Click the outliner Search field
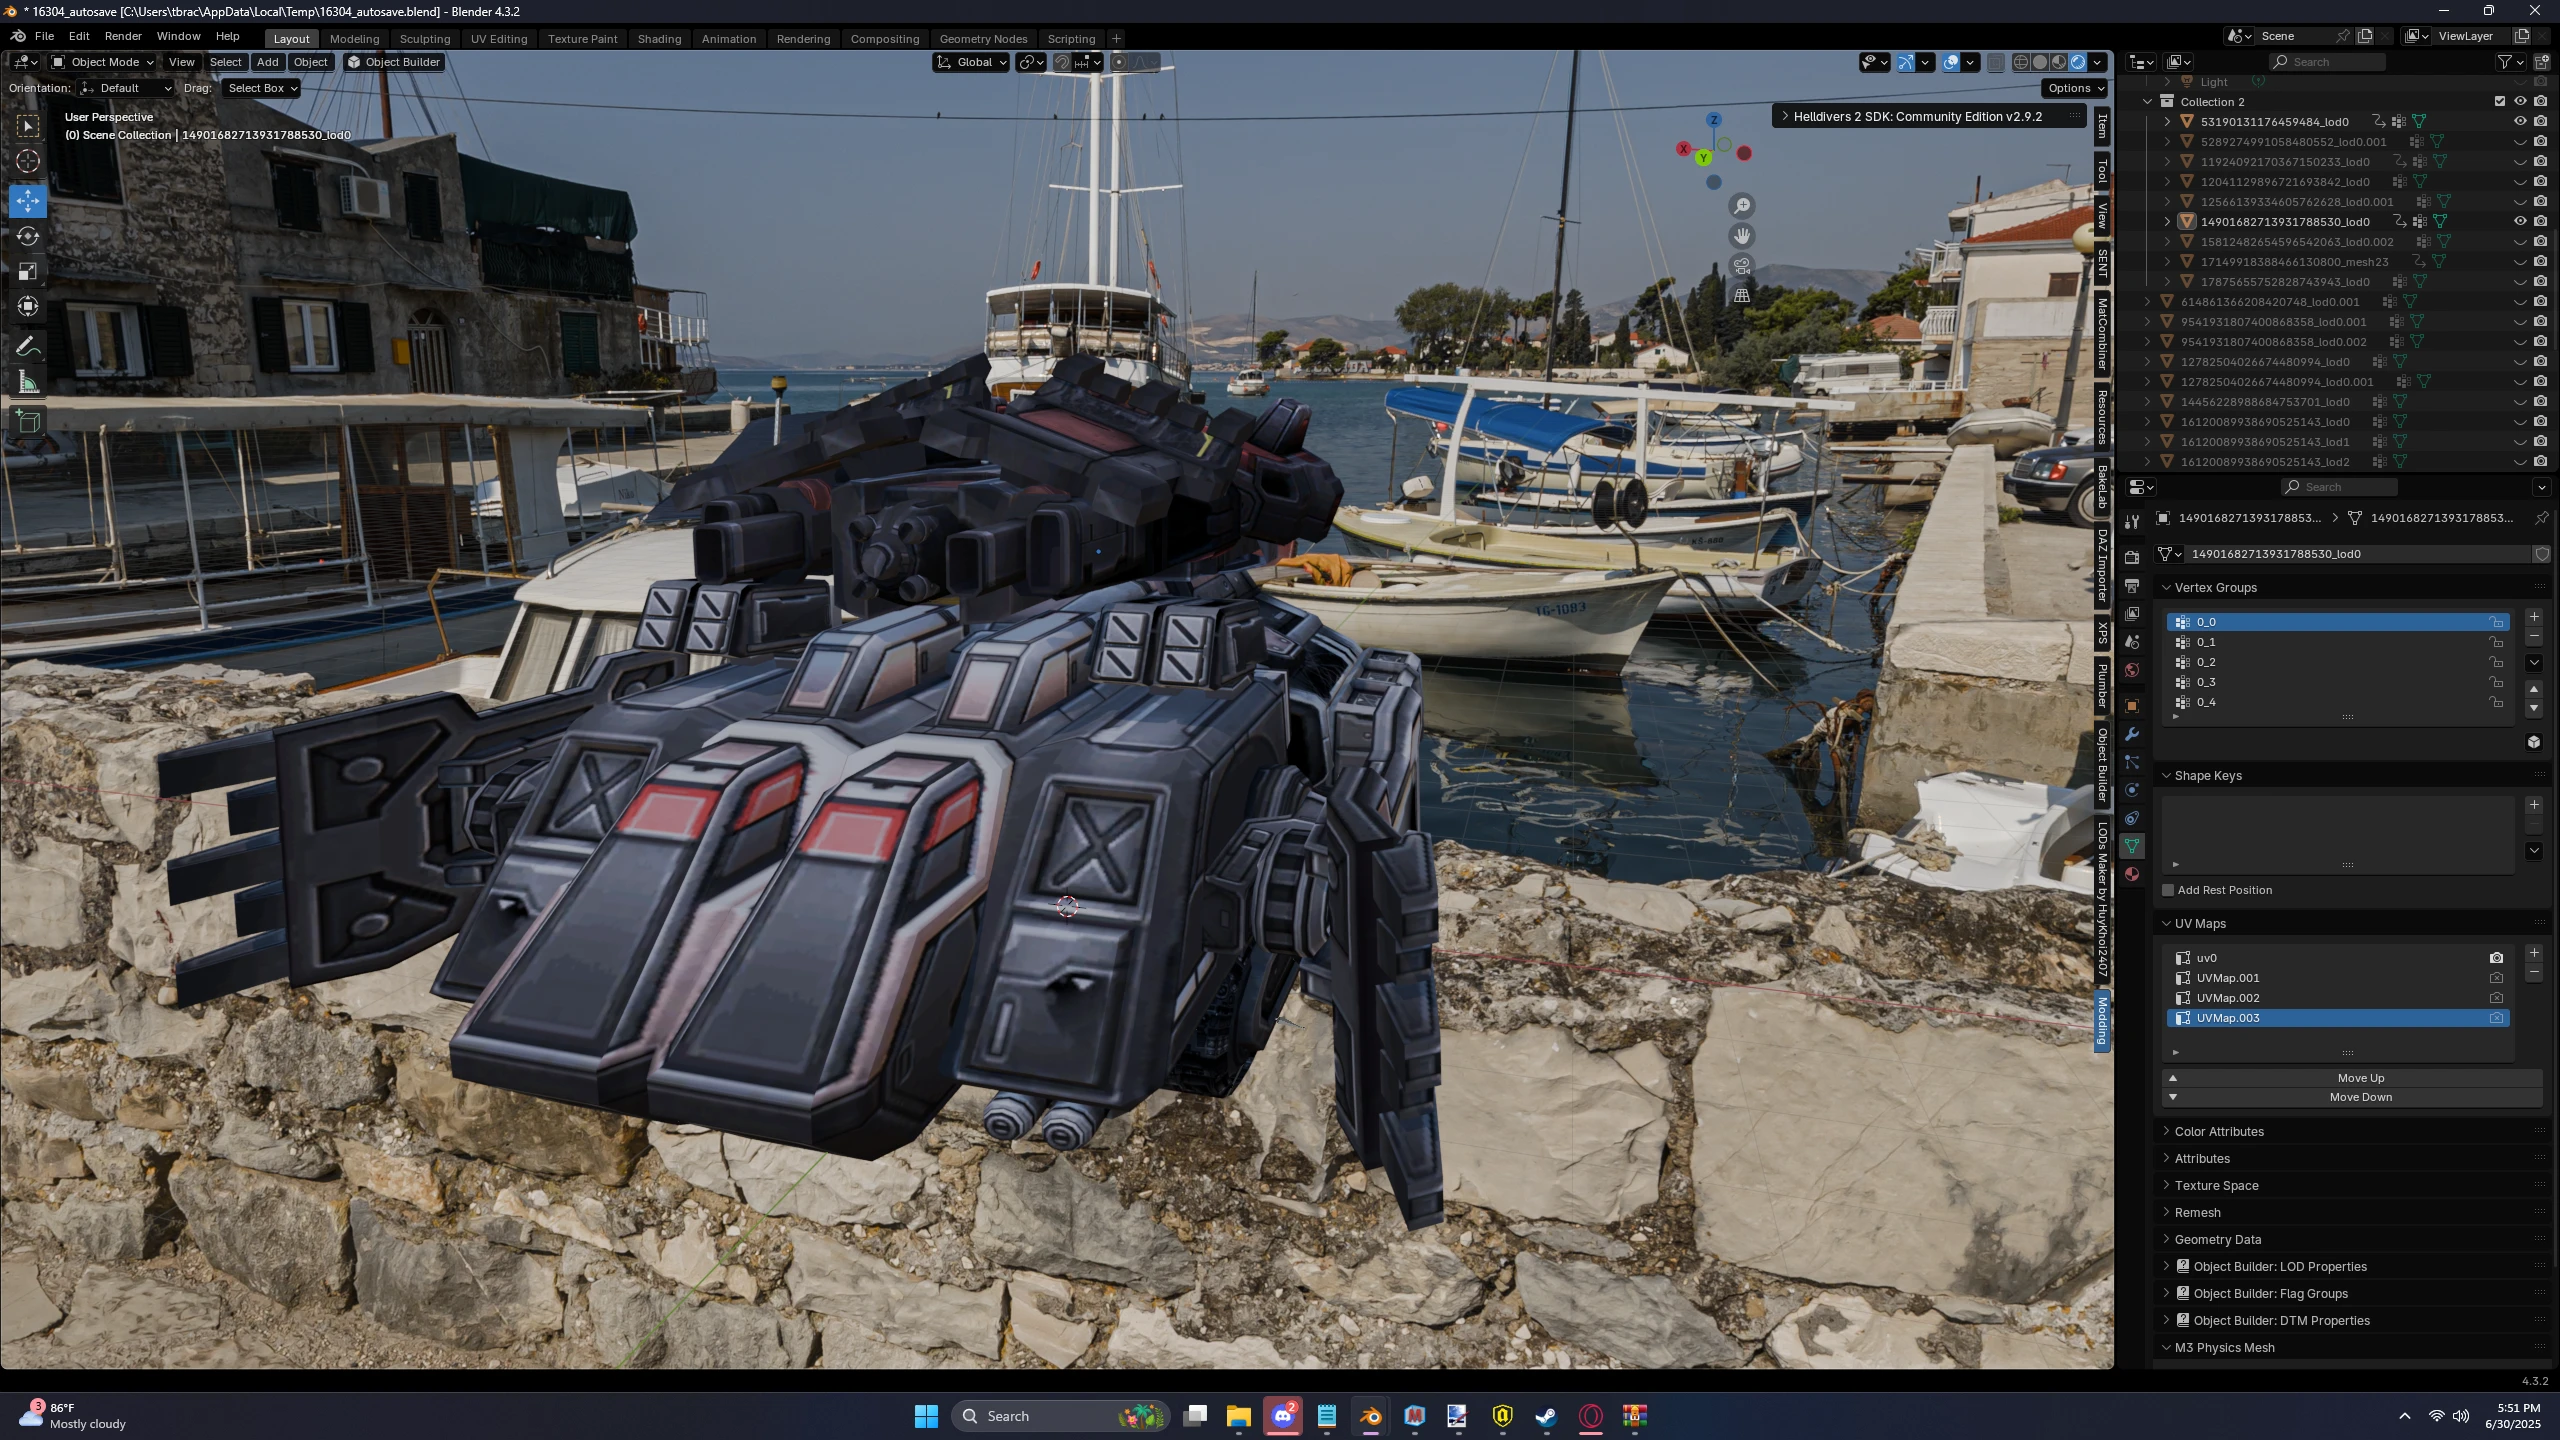This screenshot has height=1440, width=2560. [2328, 62]
